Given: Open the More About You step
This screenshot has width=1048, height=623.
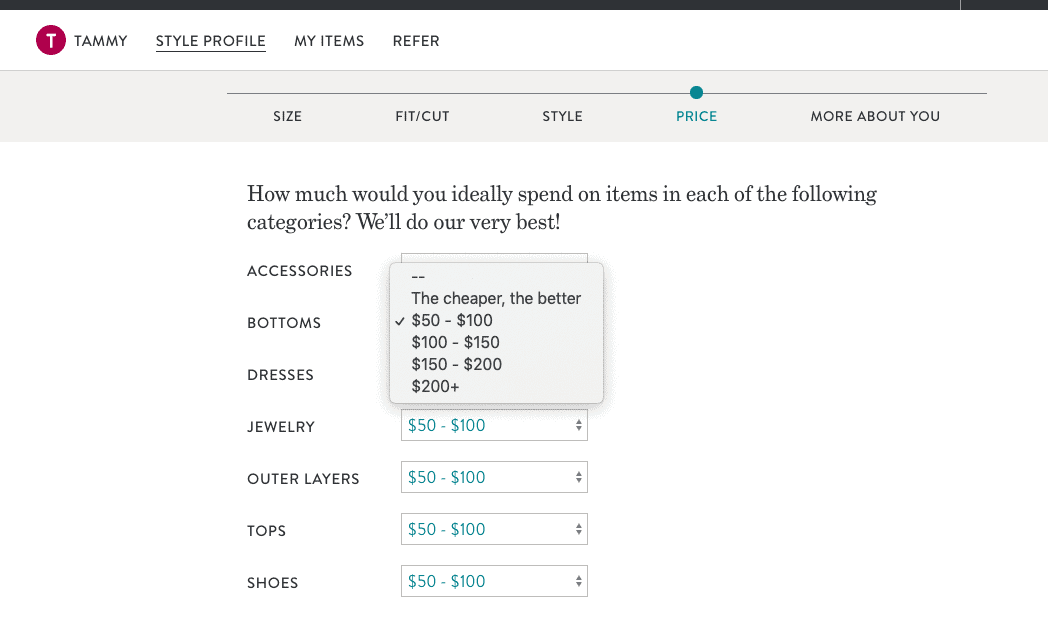Looking at the screenshot, I should click(x=875, y=116).
